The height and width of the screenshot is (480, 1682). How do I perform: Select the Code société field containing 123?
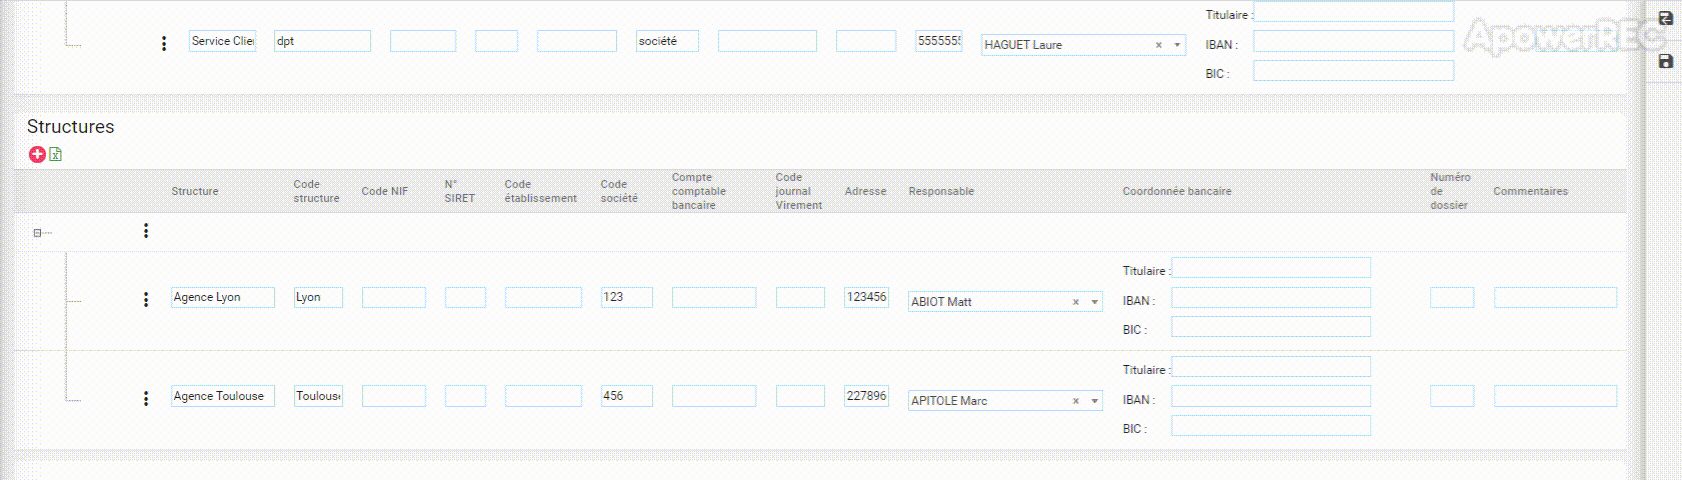pos(626,297)
